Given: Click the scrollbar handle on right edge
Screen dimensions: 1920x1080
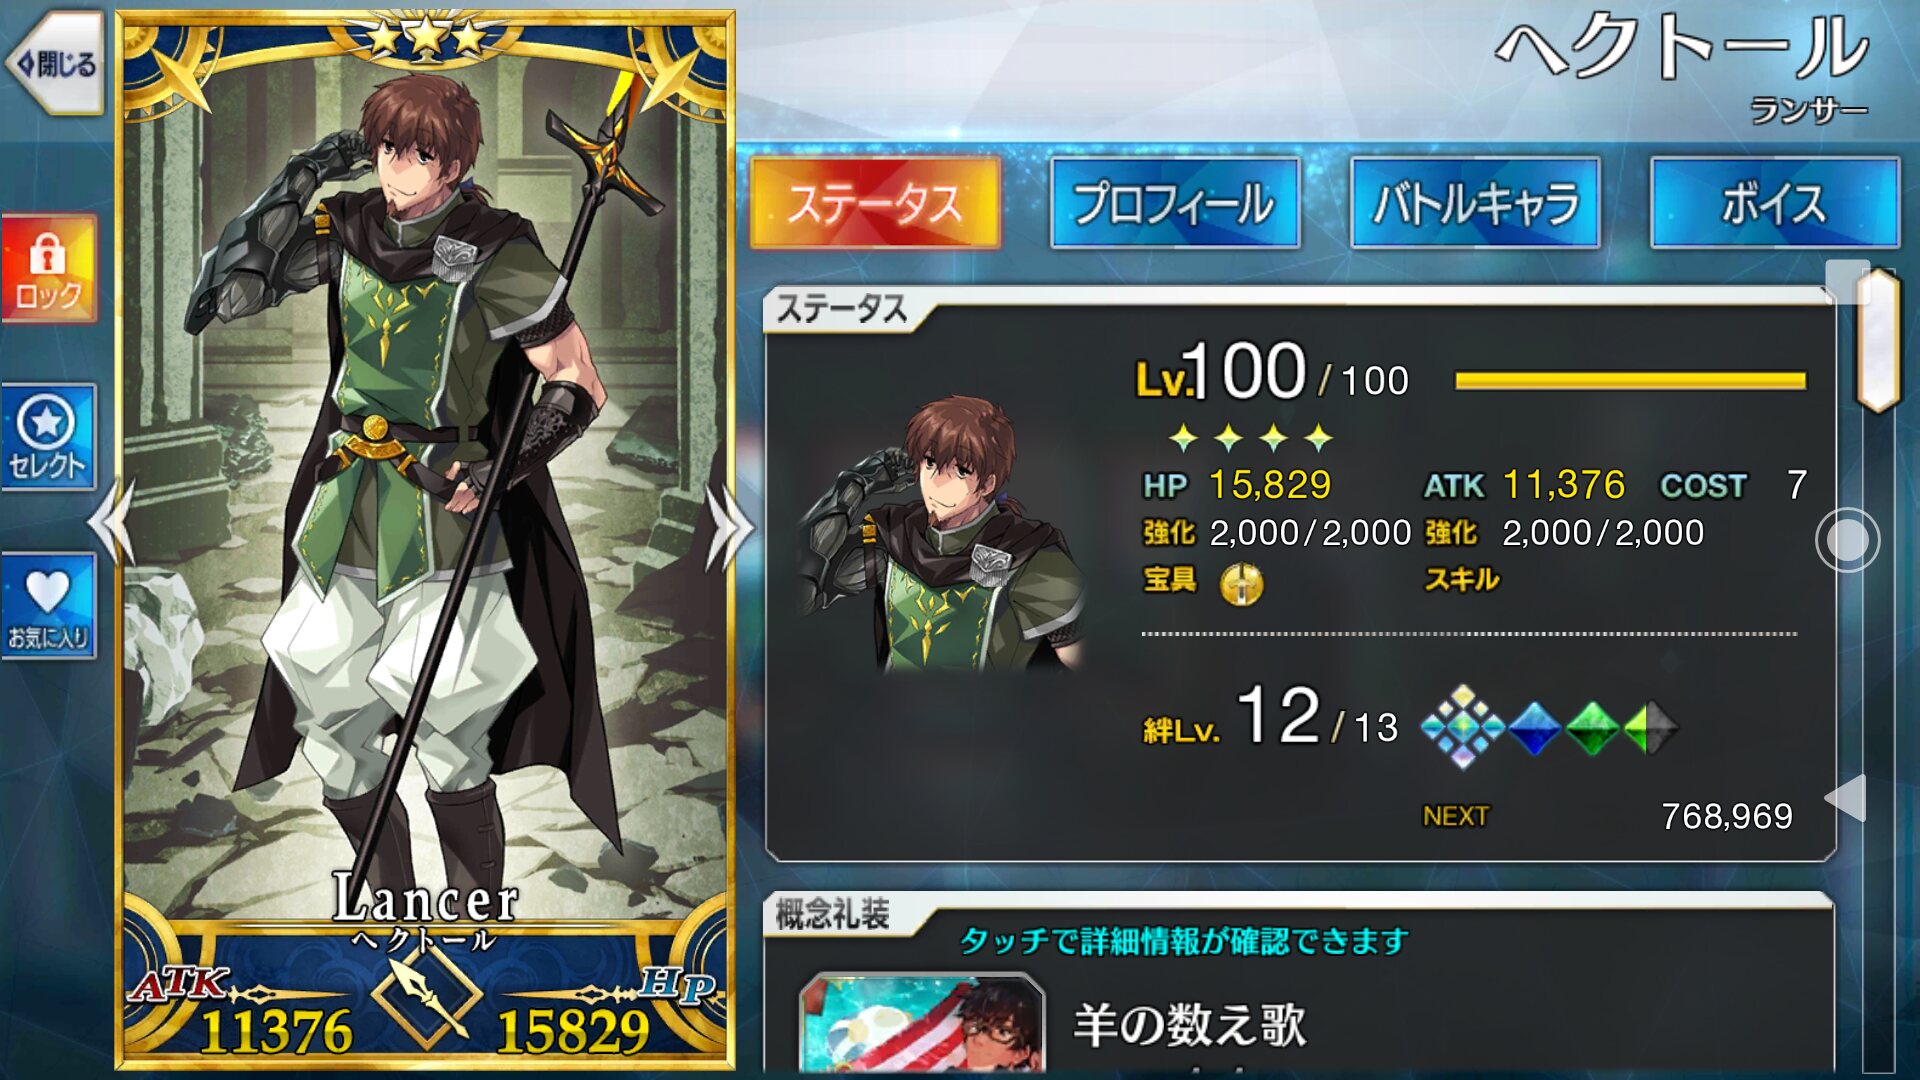Looking at the screenshot, I should click(x=1878, y=340).
